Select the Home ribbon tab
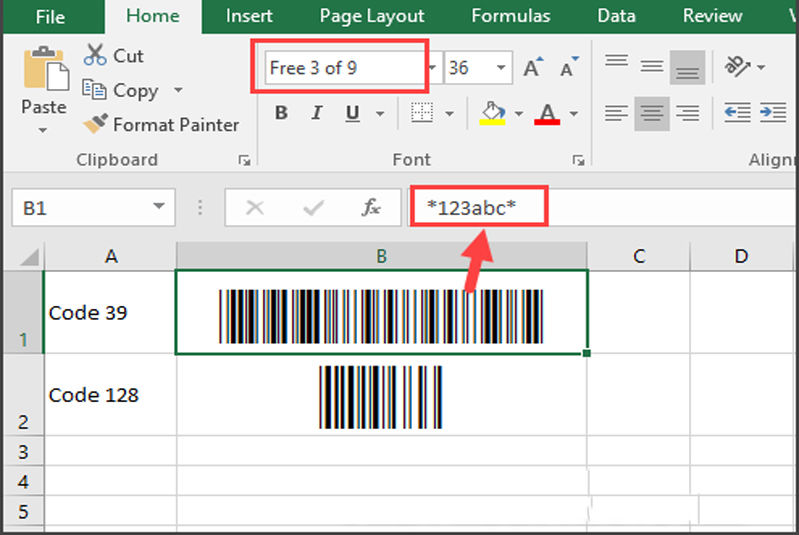This screenshot has height=535, width=799. click(x=153, y=16)
